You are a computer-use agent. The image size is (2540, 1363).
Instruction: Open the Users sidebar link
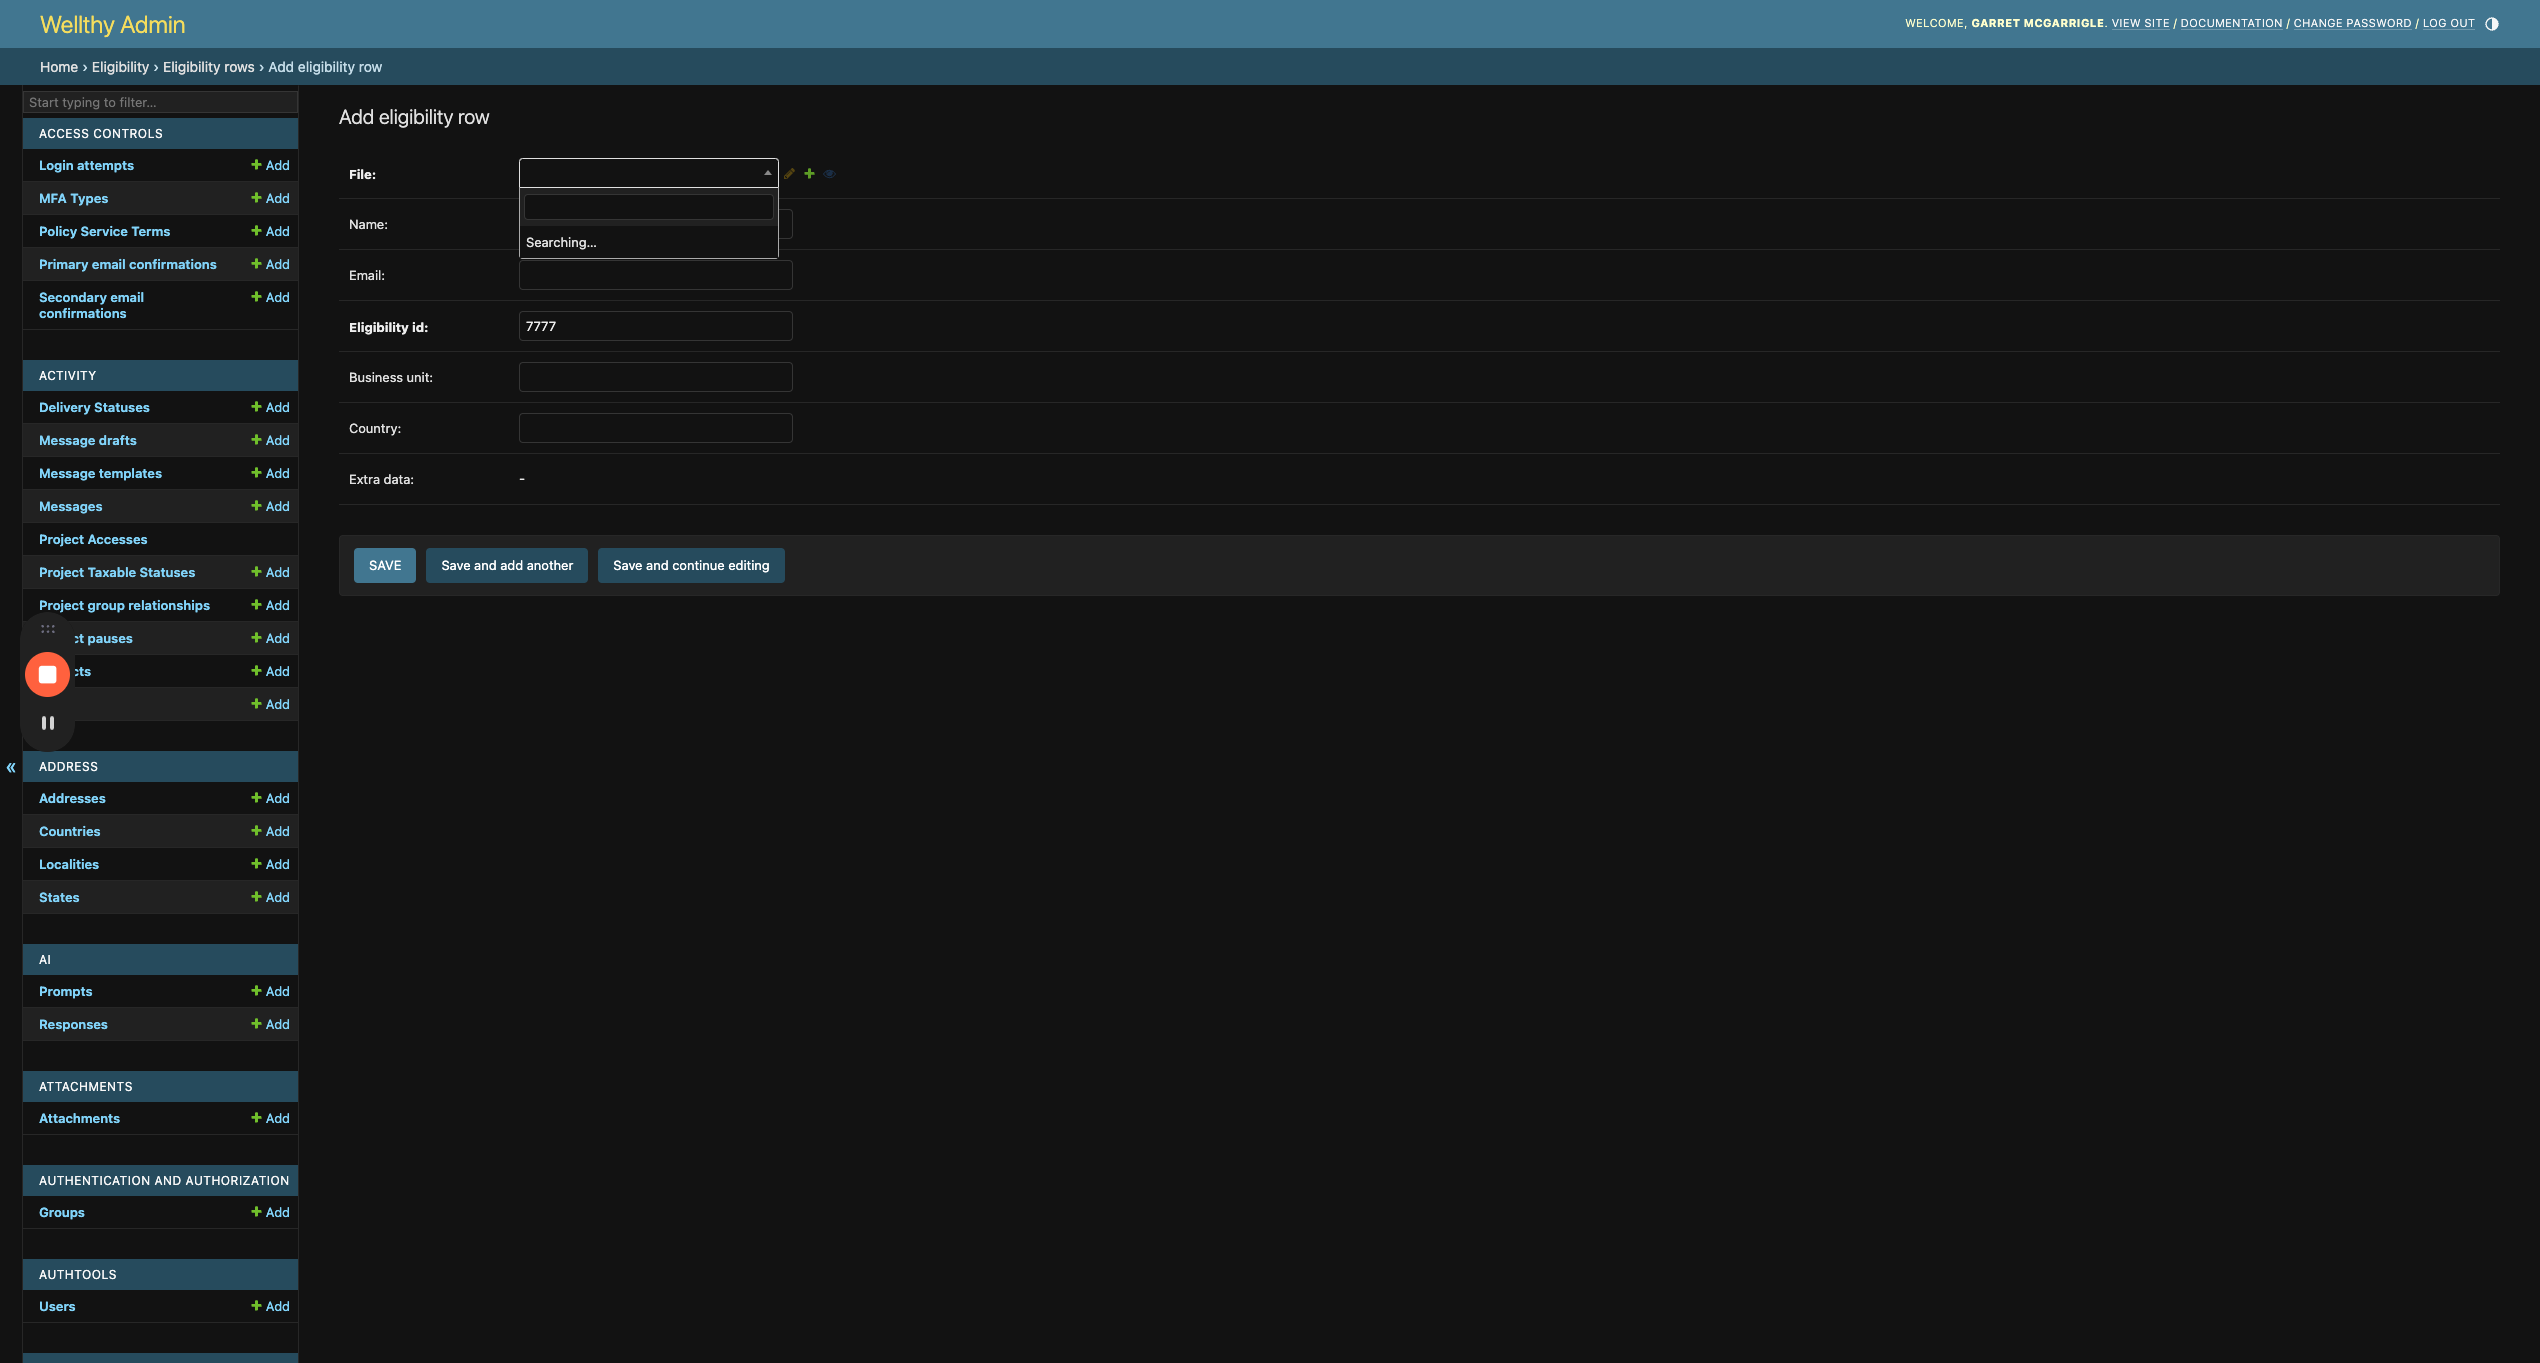(57, 1307)
